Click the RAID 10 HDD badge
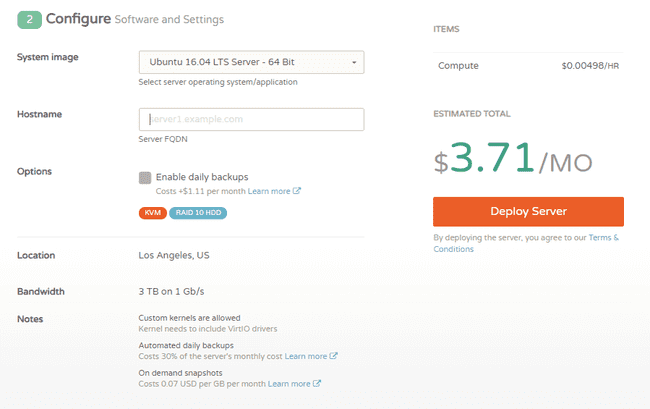 [198, 213]
